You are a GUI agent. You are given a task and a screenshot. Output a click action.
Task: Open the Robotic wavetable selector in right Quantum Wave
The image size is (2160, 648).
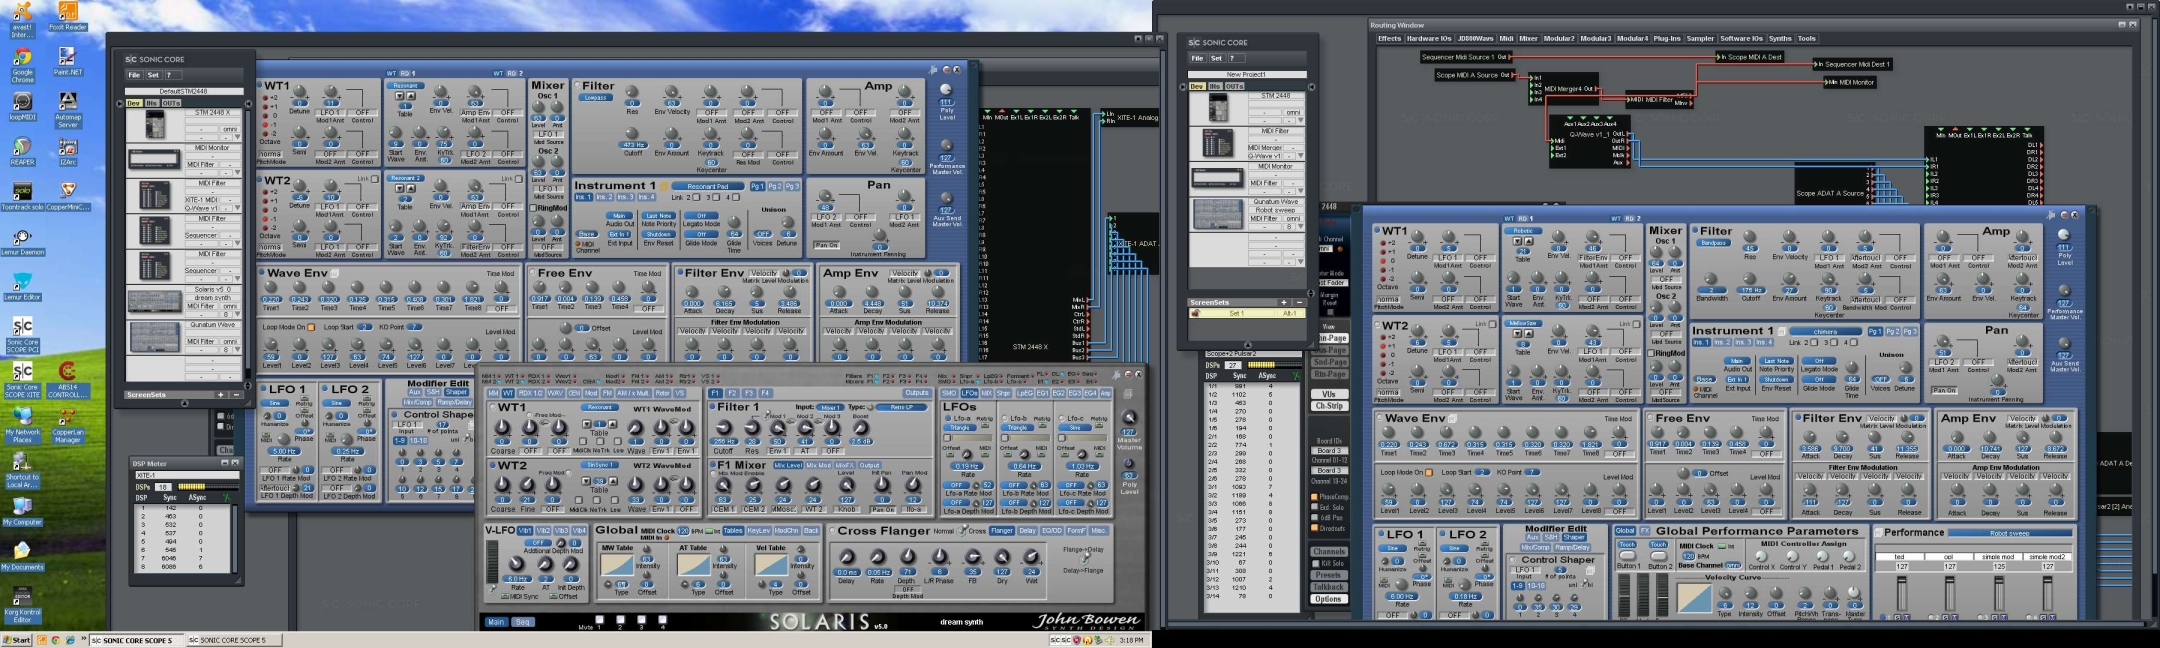coord(1522,231)
